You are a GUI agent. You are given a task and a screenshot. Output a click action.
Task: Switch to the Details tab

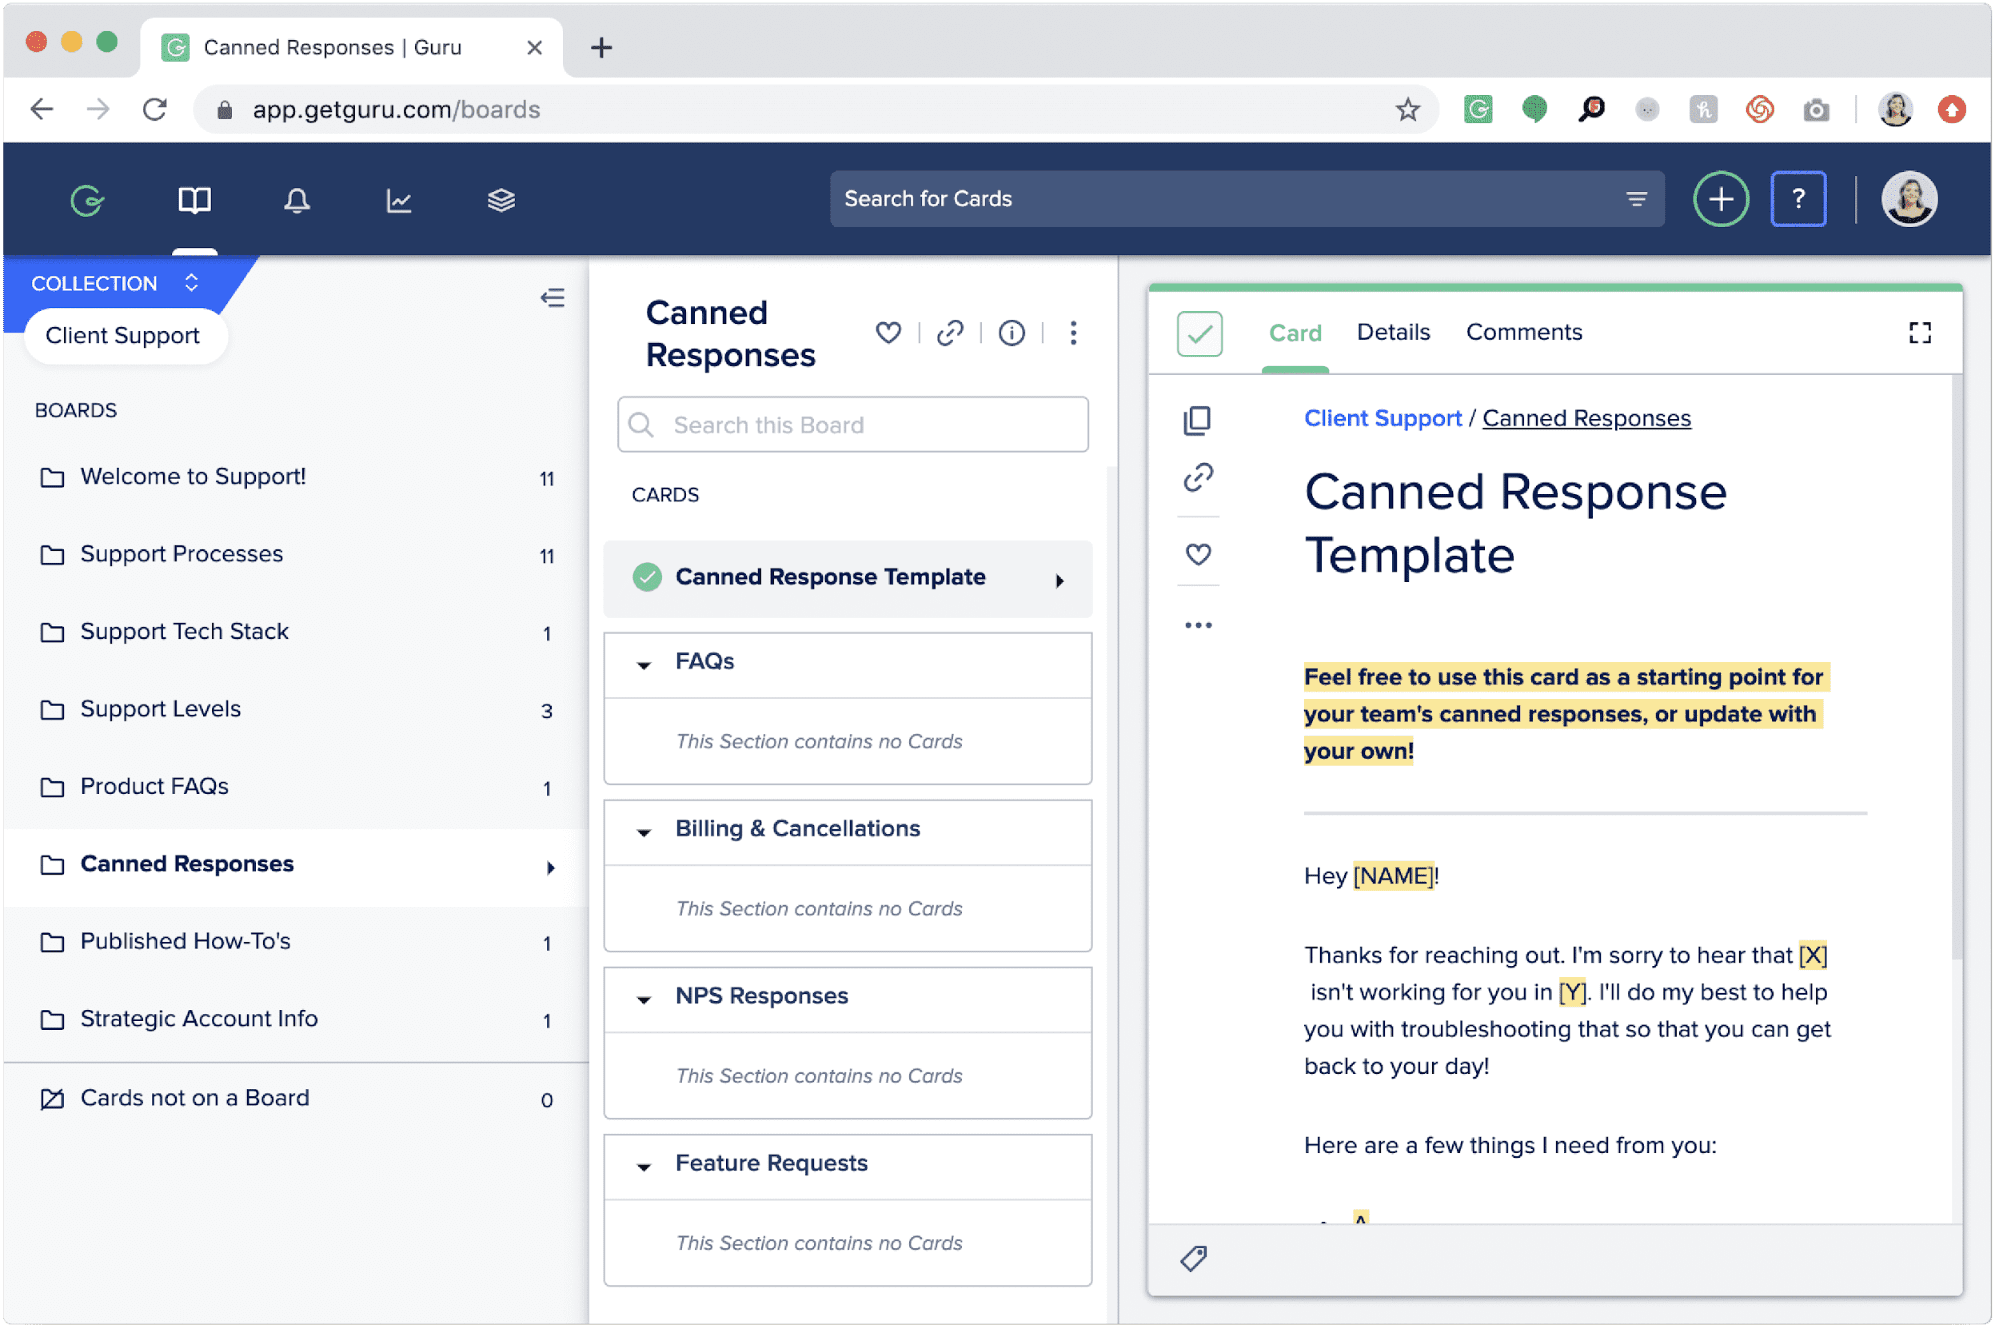[1392, 331]
